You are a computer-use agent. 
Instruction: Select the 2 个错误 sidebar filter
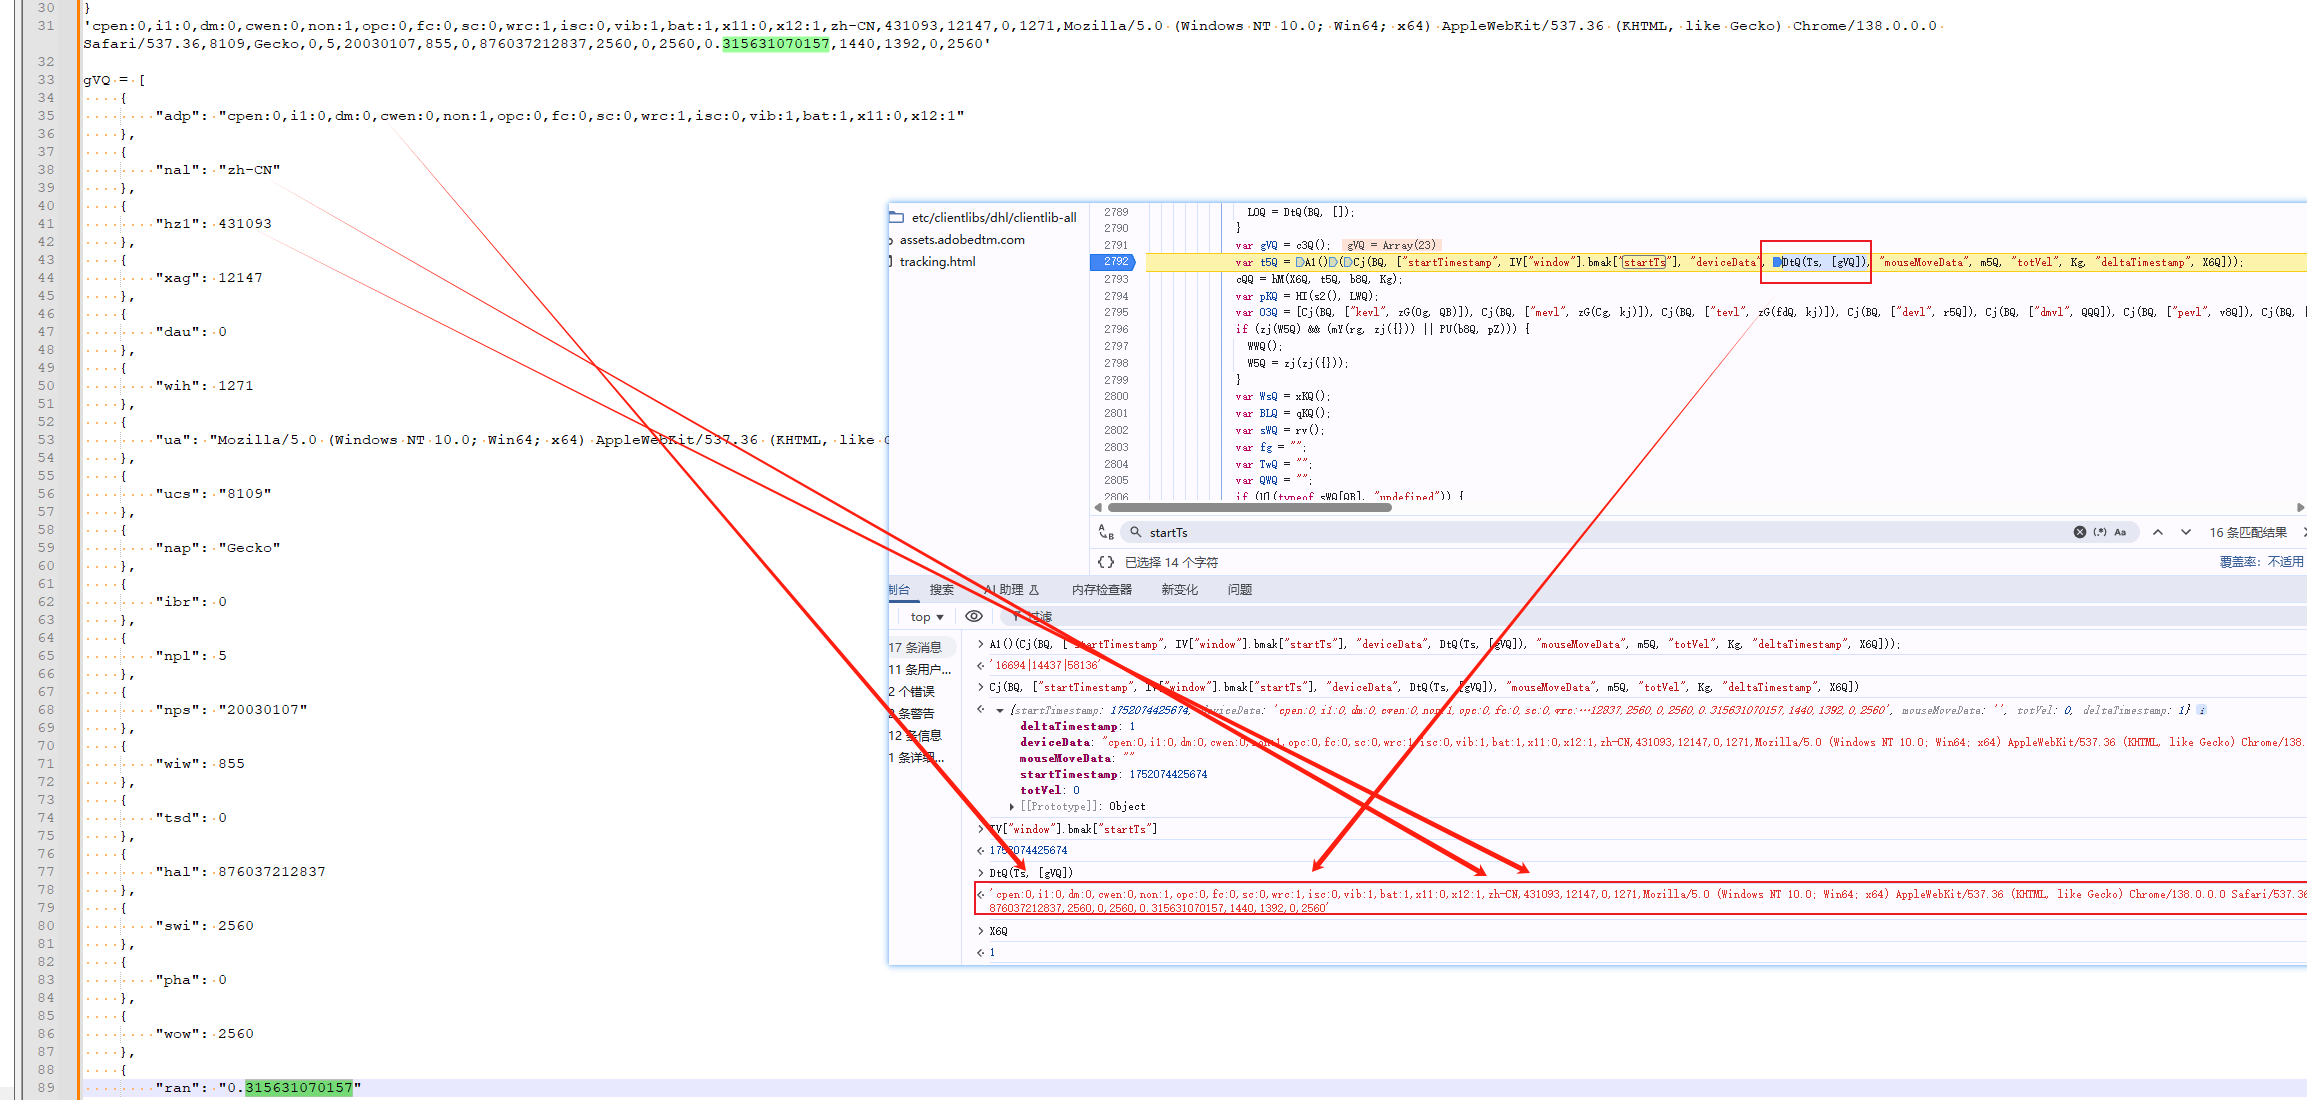click(912, 691)
